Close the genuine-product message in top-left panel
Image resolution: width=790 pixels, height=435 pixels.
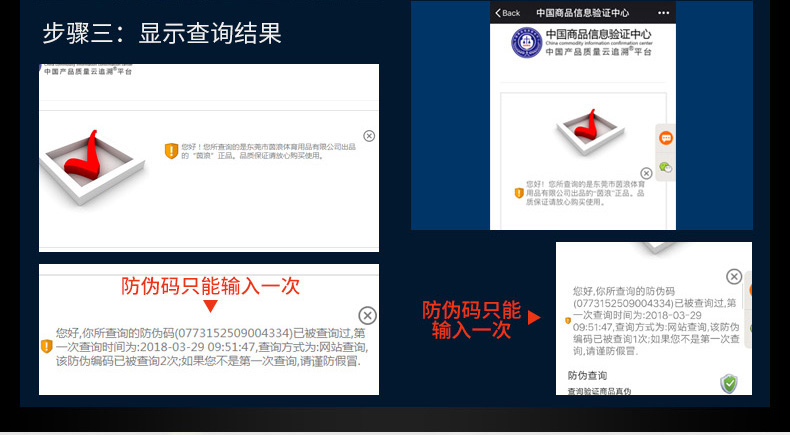(369, 136)
